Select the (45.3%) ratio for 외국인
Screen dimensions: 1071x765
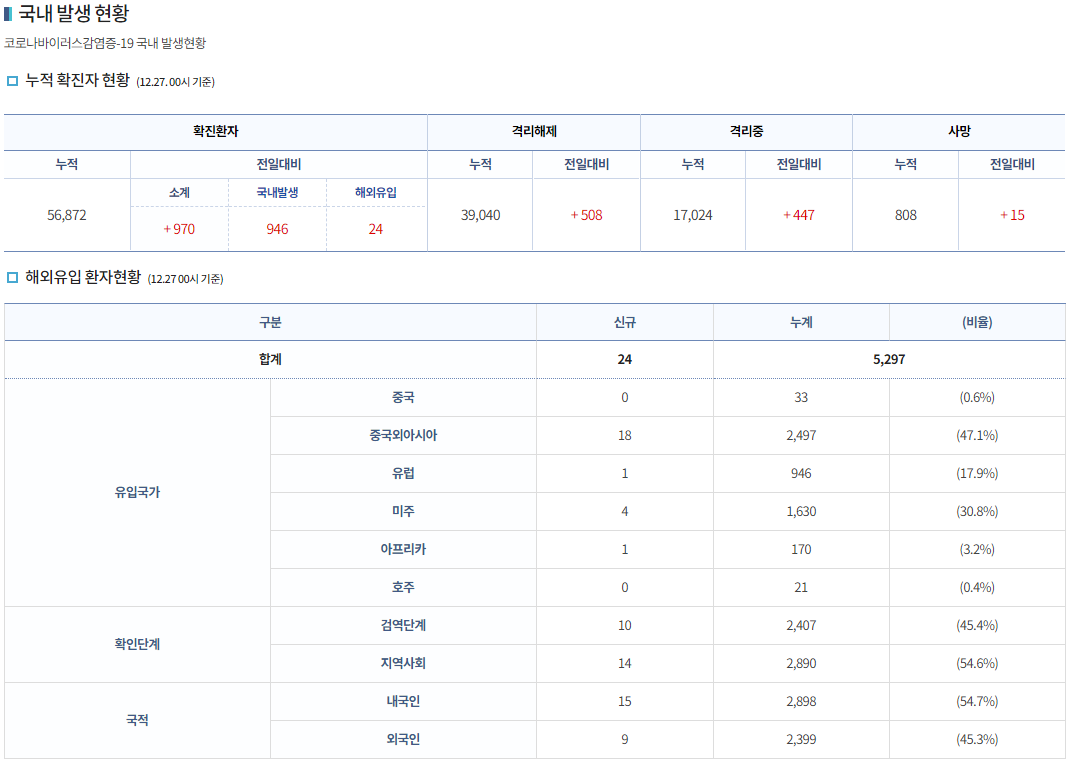[x=977, y=739]
